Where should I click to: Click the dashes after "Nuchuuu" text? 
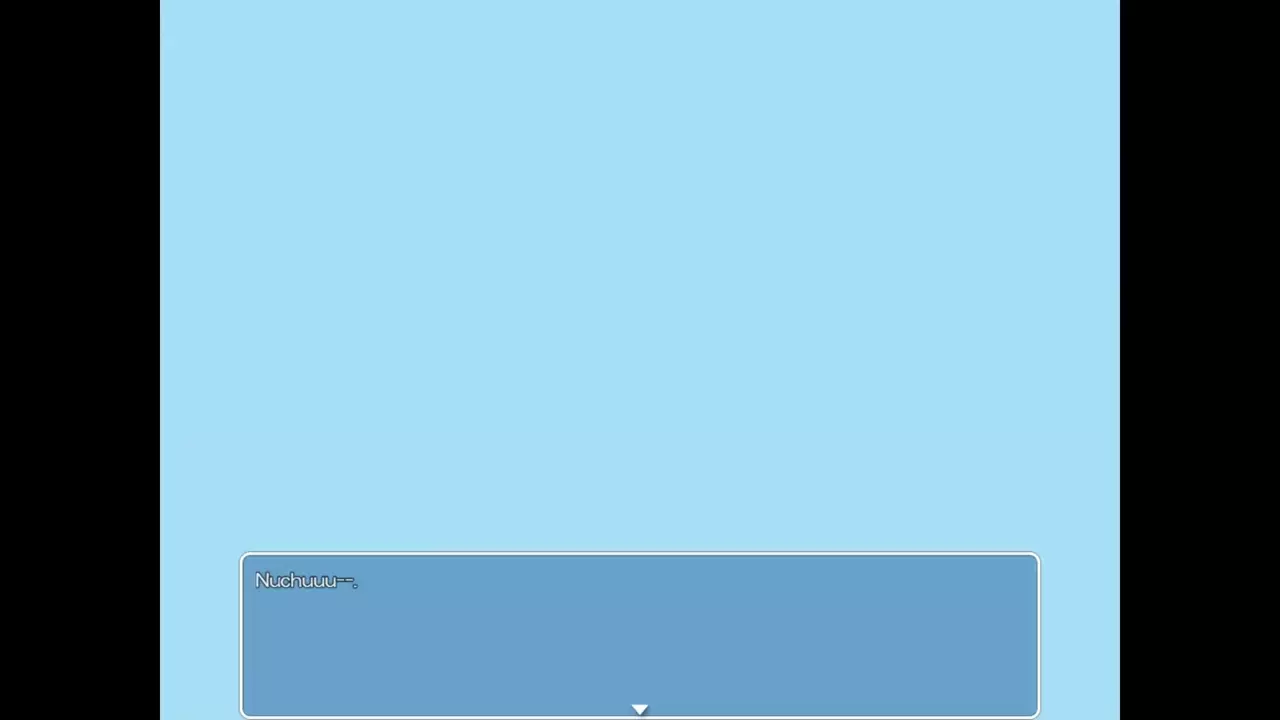(x=346, y=581)
